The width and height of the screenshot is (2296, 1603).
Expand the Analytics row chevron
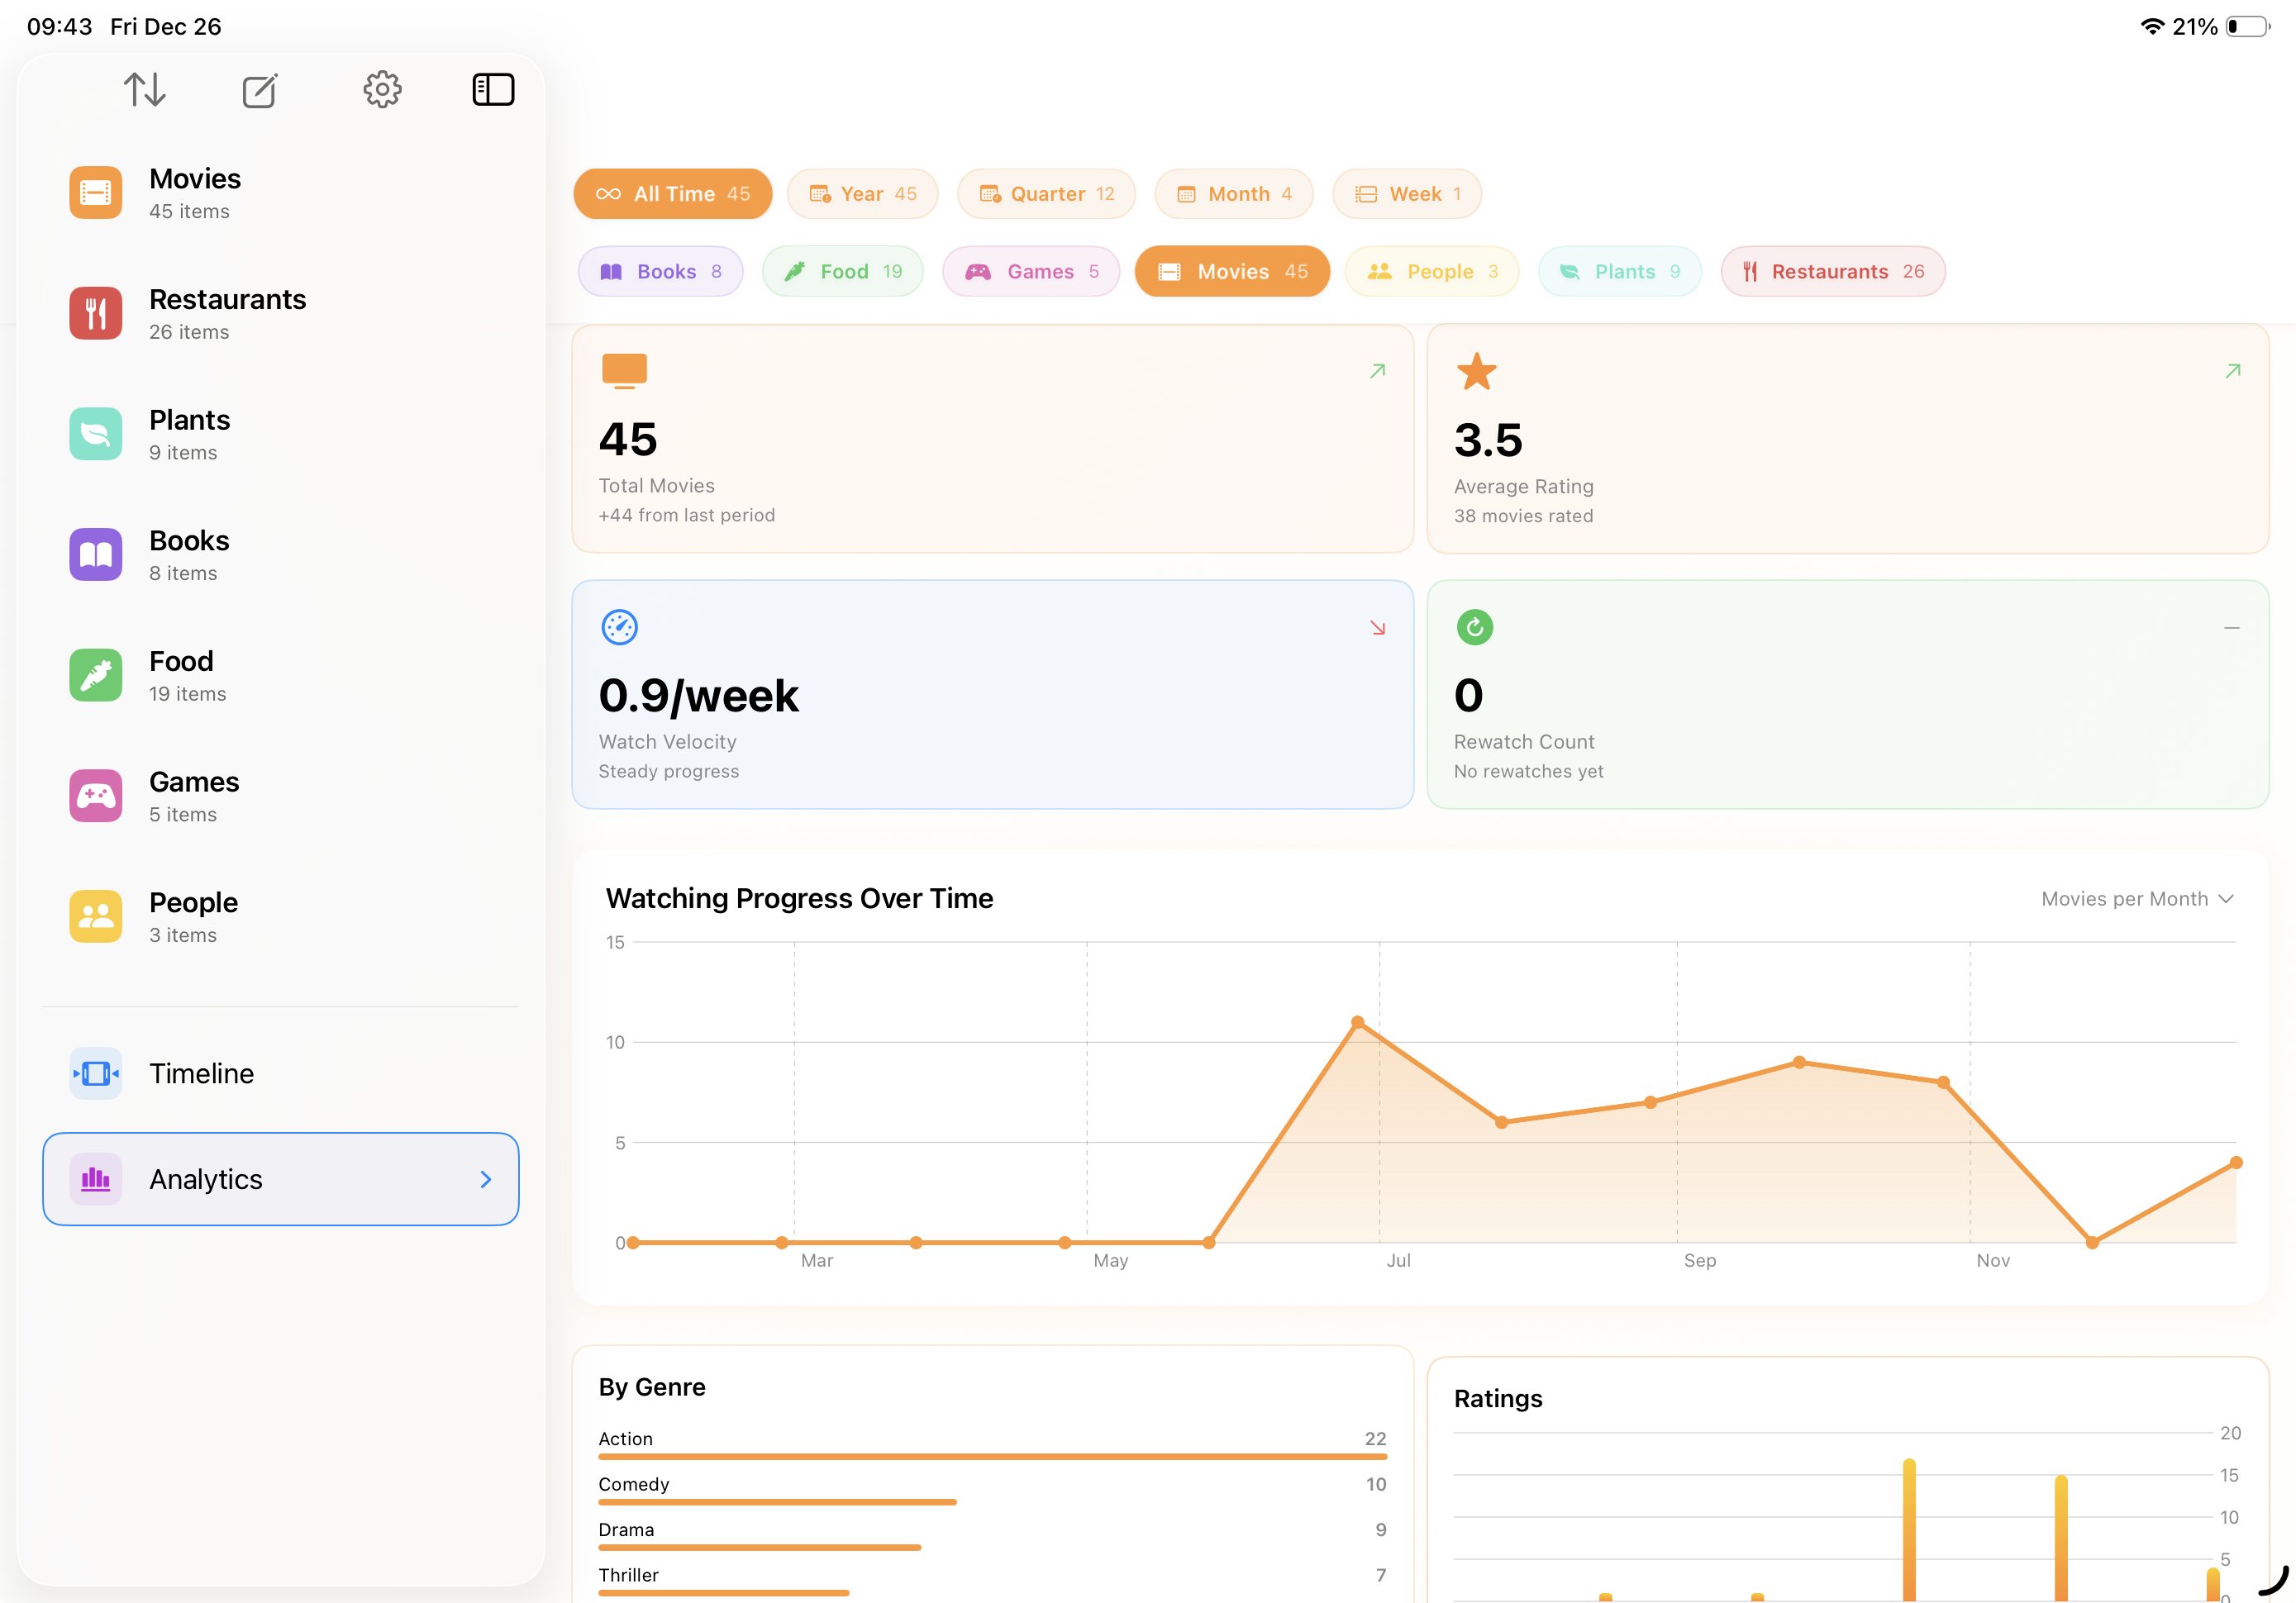(x=487, y=1180)
